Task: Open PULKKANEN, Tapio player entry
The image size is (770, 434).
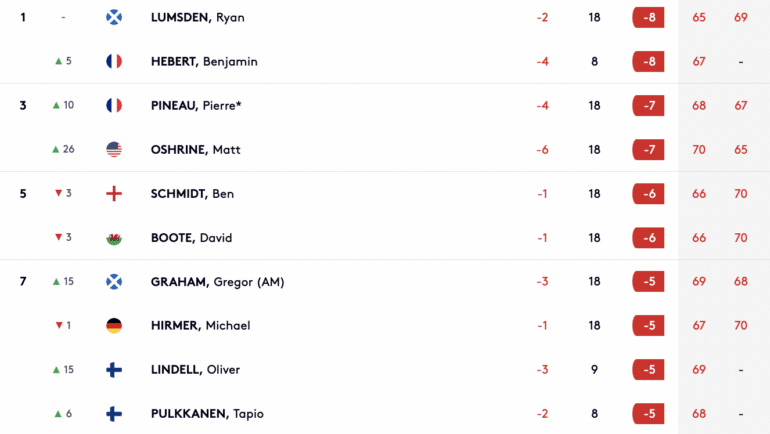Action: (x=207, y=414)
